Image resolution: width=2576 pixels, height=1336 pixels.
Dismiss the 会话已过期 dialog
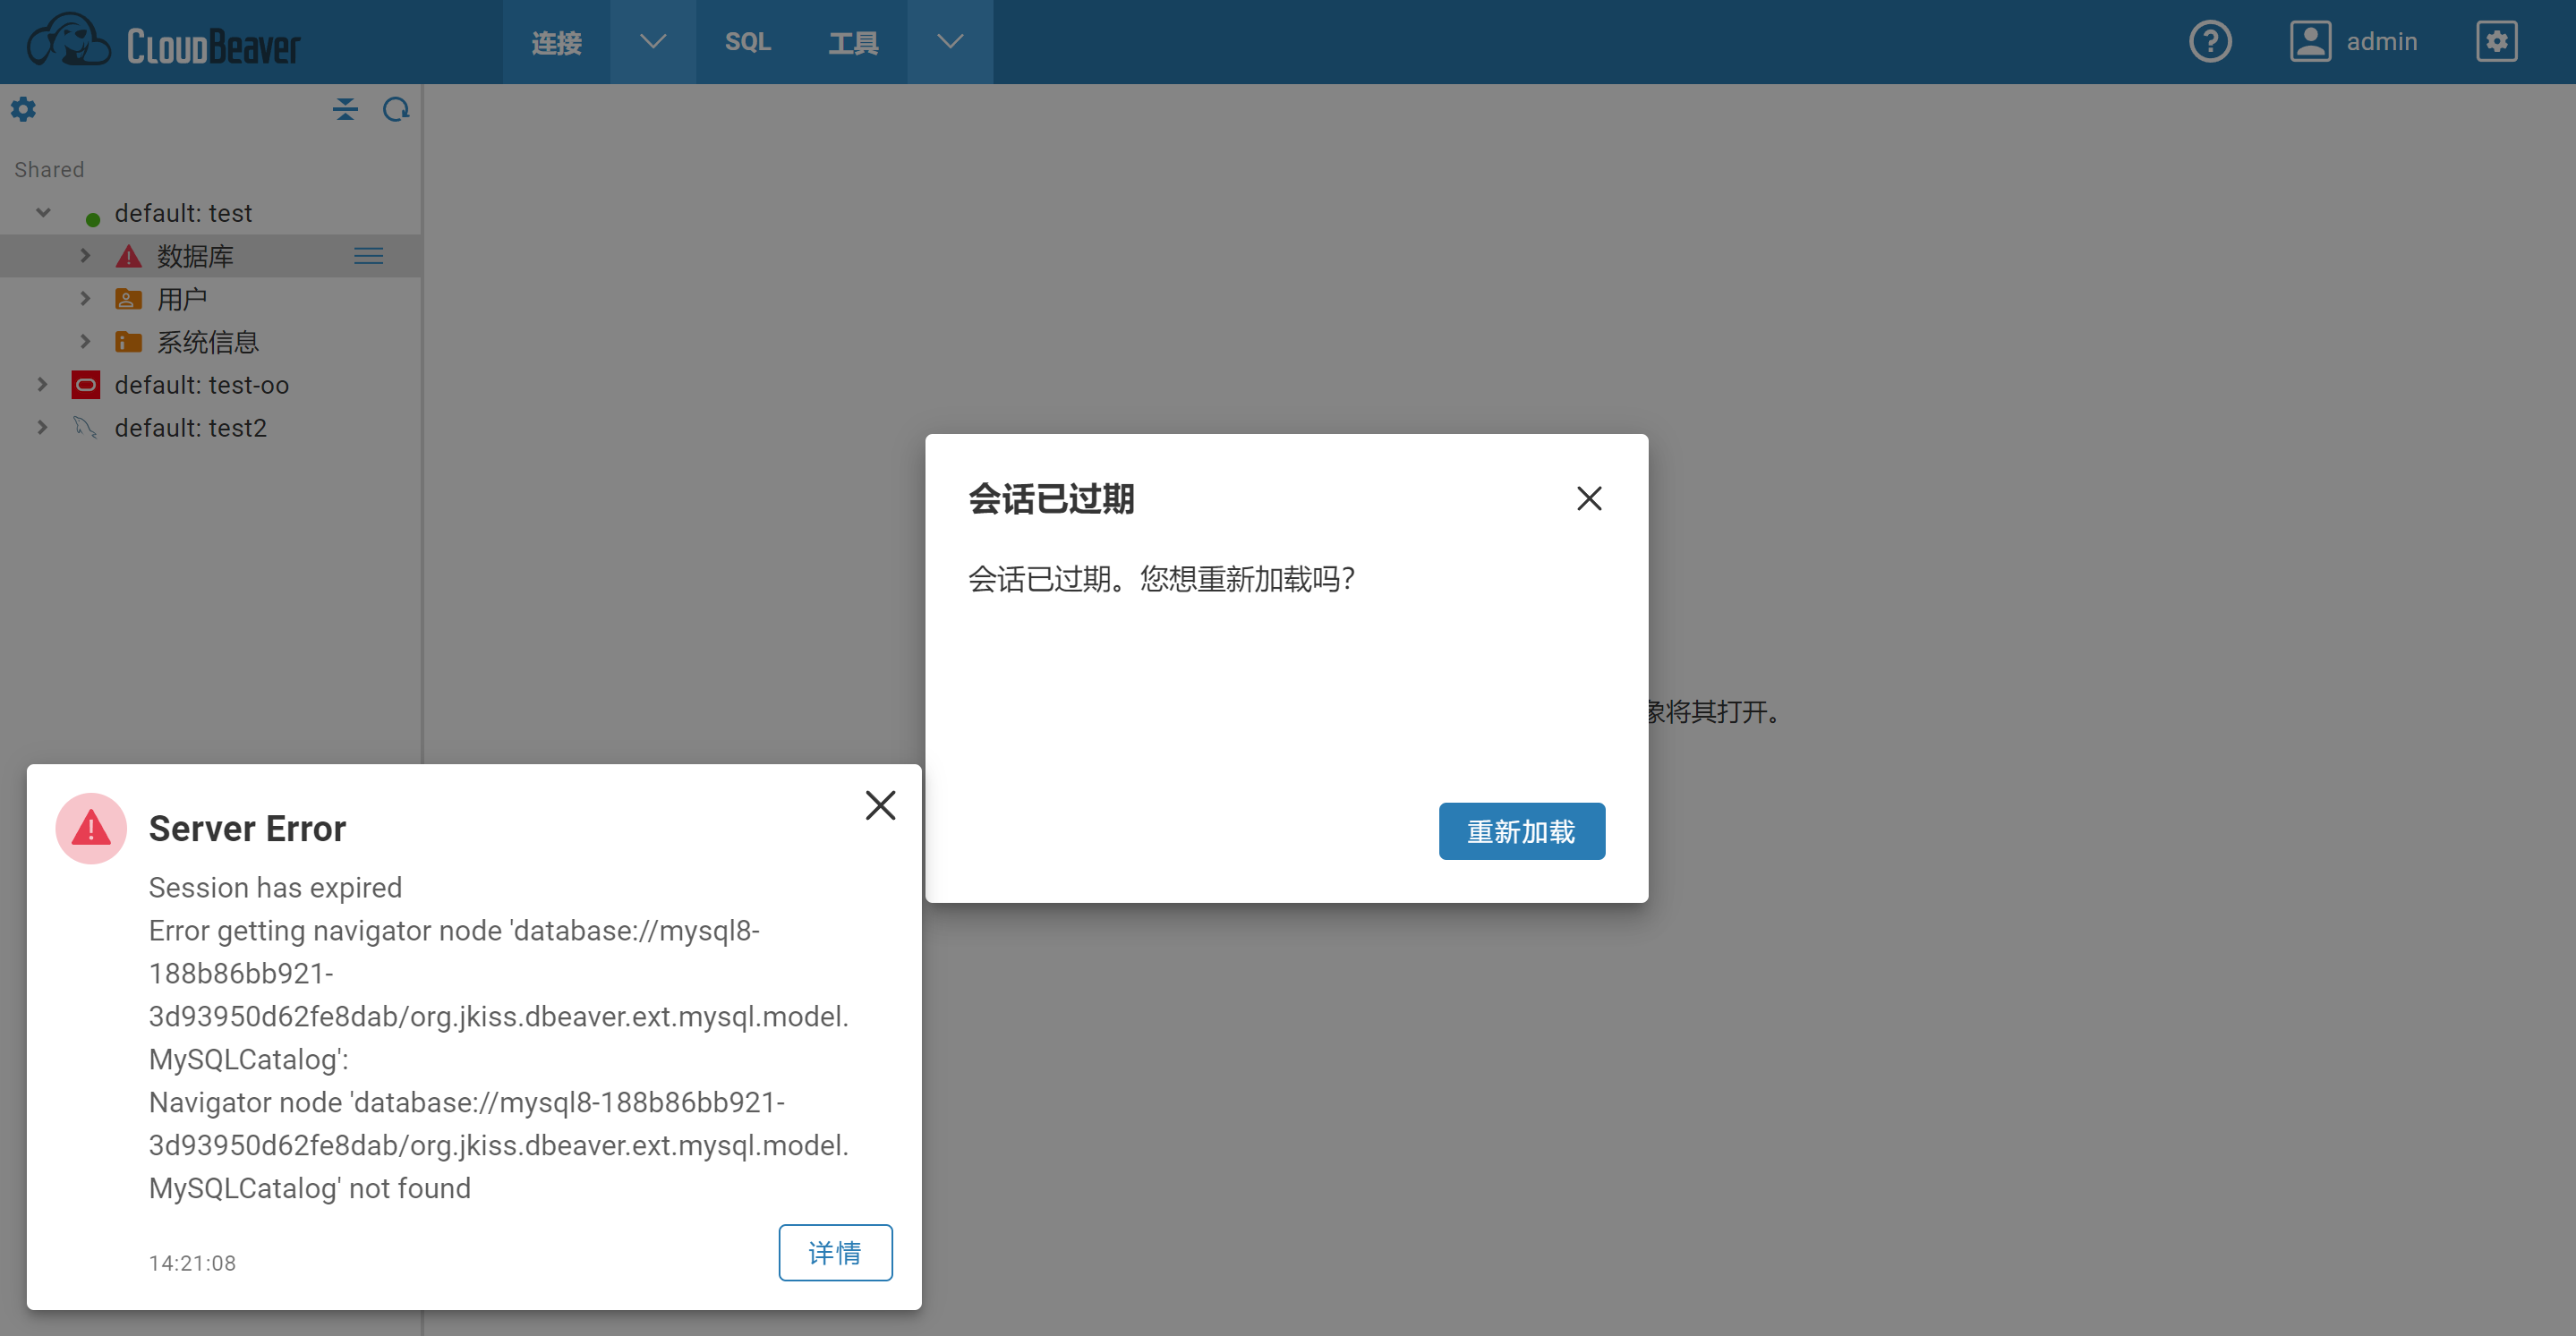point(1588,498)
